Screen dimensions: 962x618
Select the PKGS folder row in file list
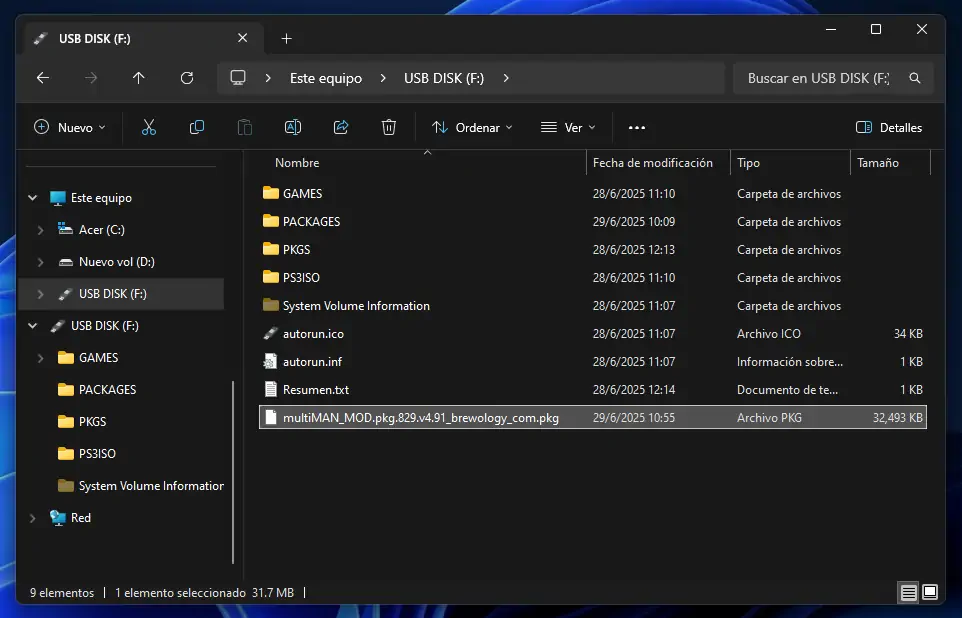click(593, 249)
